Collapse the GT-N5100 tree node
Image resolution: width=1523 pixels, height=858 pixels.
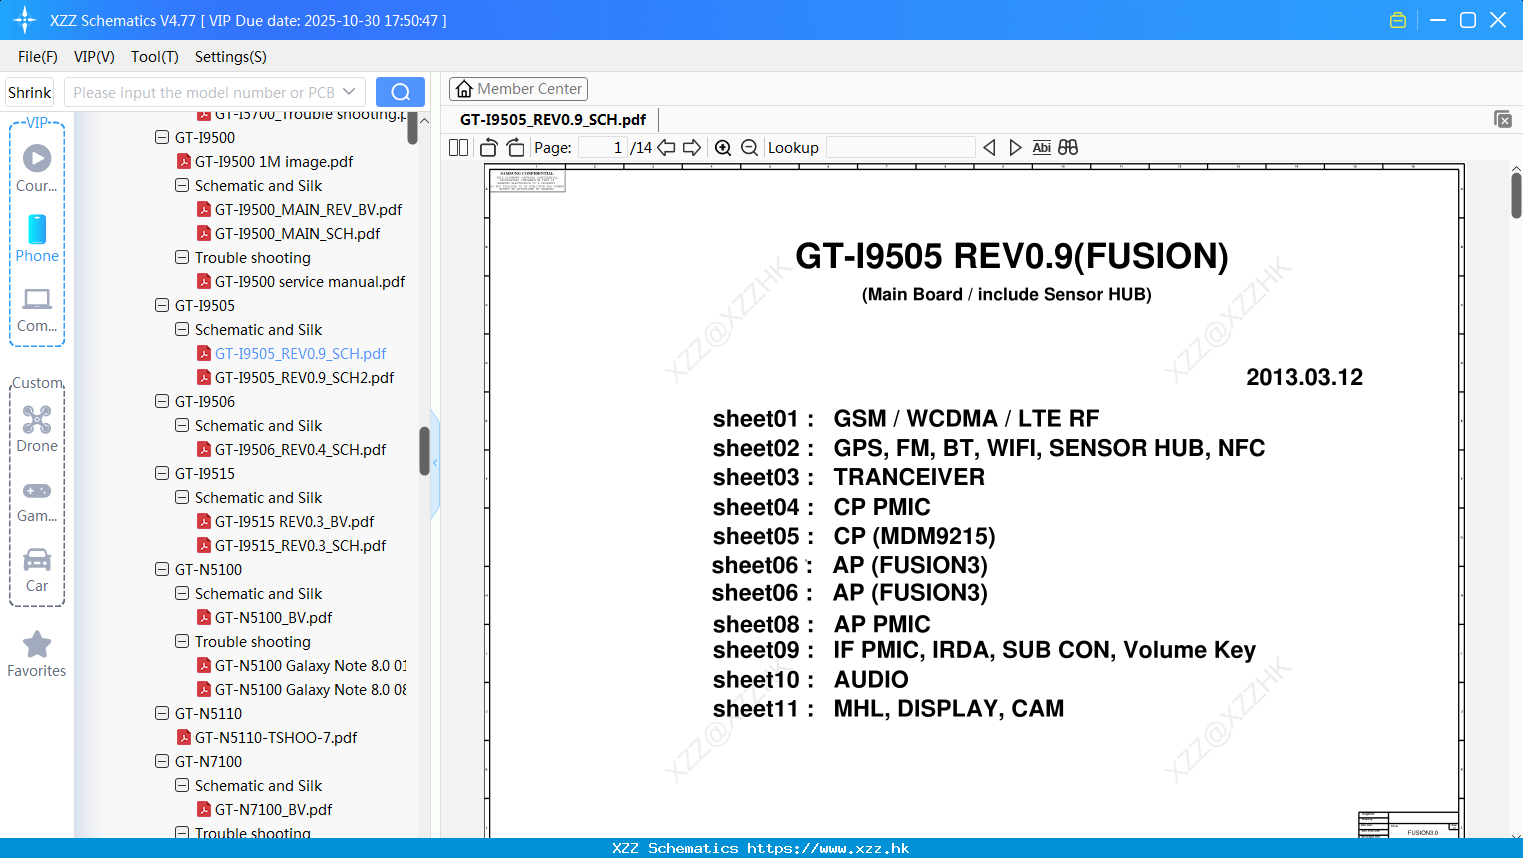tap(162, 569)
